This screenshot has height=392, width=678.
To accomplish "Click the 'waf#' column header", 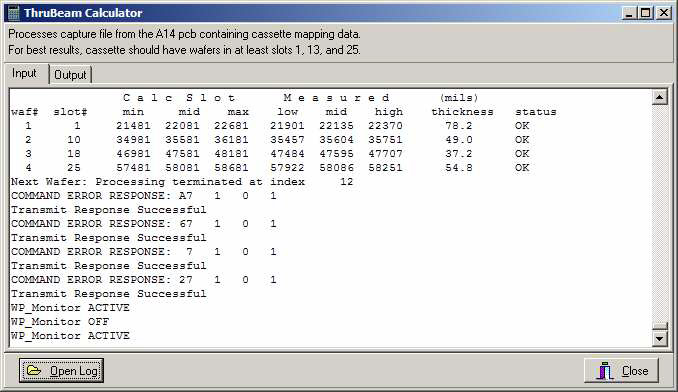I will pyautogui.click(x=25, y=112).
